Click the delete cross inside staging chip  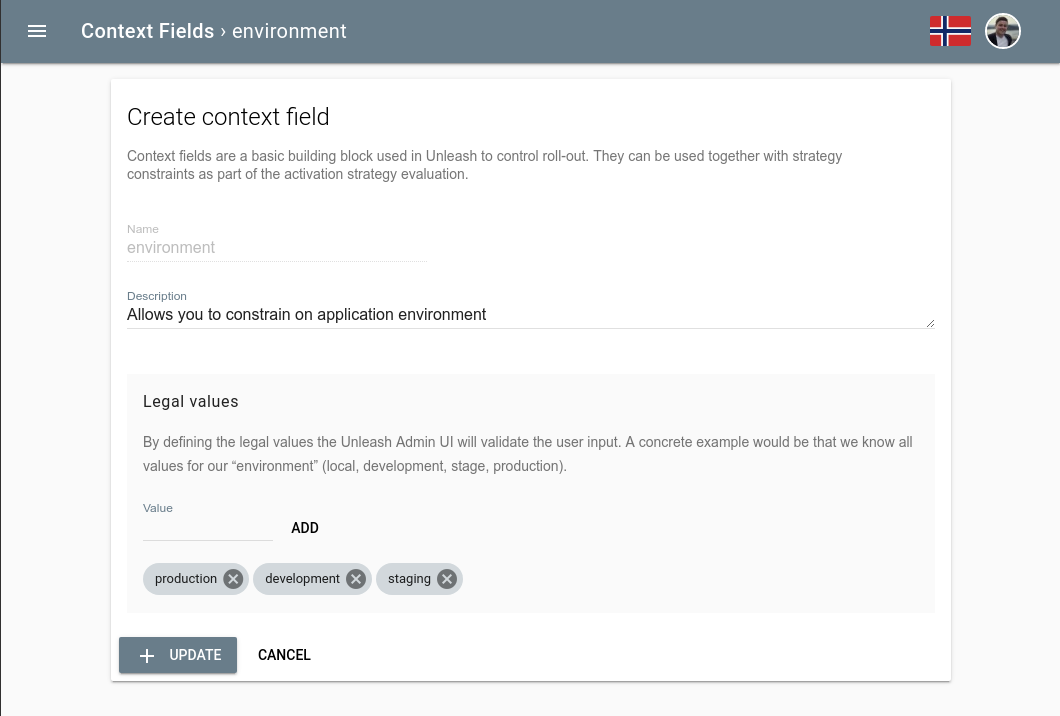(447, 578)
